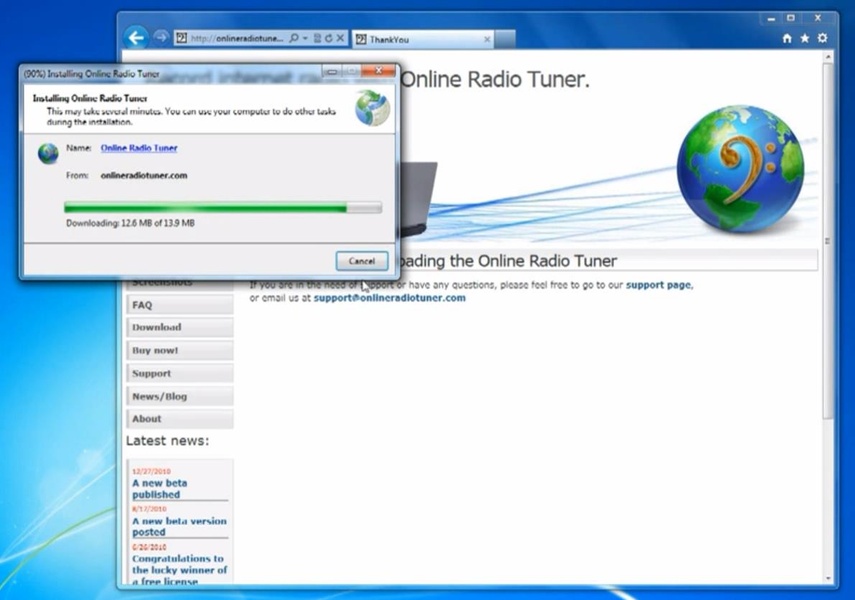Screen dimensions: 855x600
Task: Click the download progress bar in installer
Action: coord(223,207)
